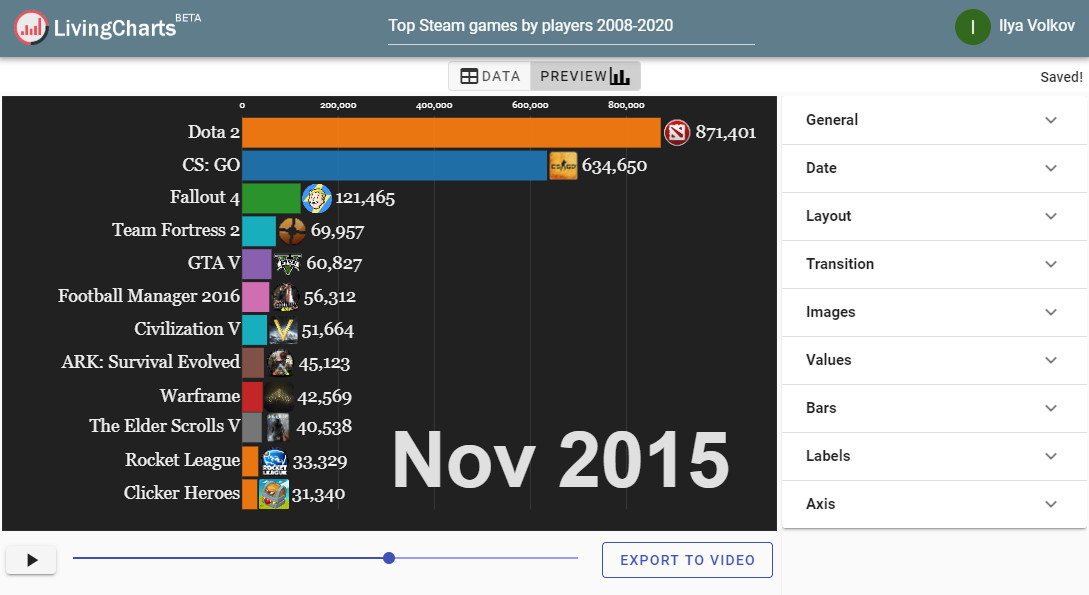Click the Warframe value 42,569
This screenshot has height=595, width=1089.
pos(324,397)
